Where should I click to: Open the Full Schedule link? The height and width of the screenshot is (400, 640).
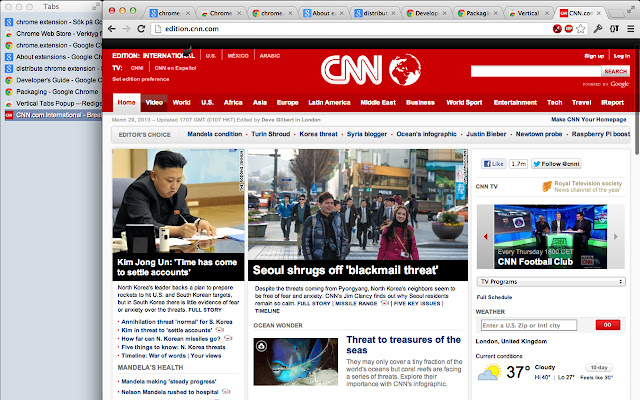[494, 297]
